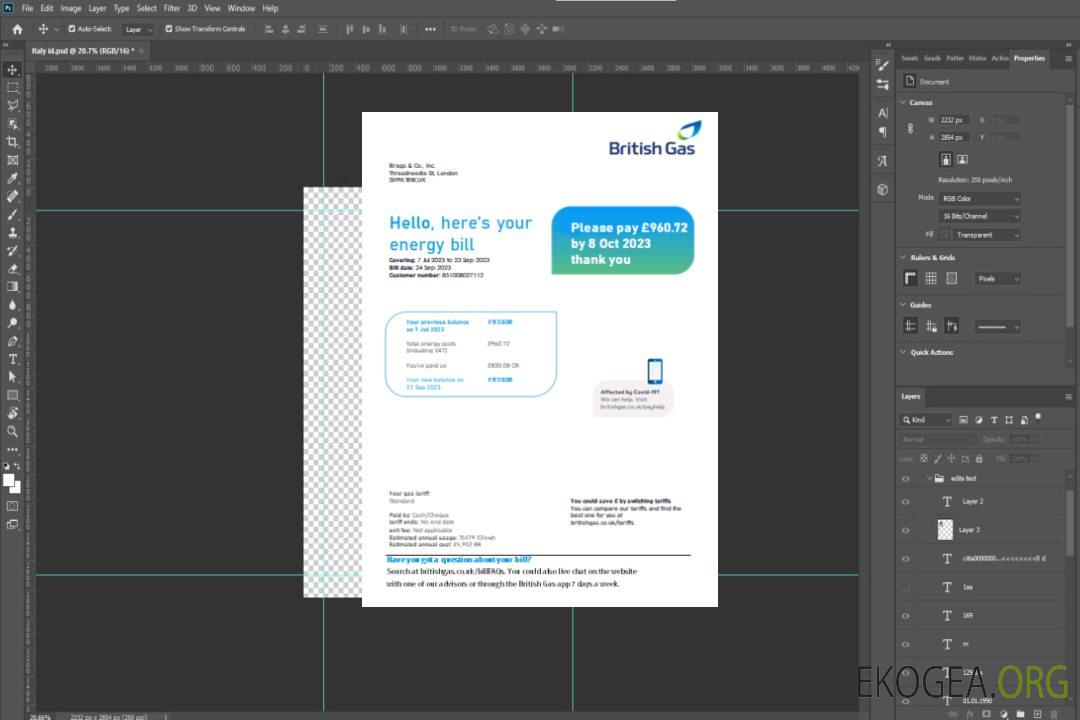Open the Auto-Select Layer dropdown
The image size is (1080, 720).
(x=138, y=29)
